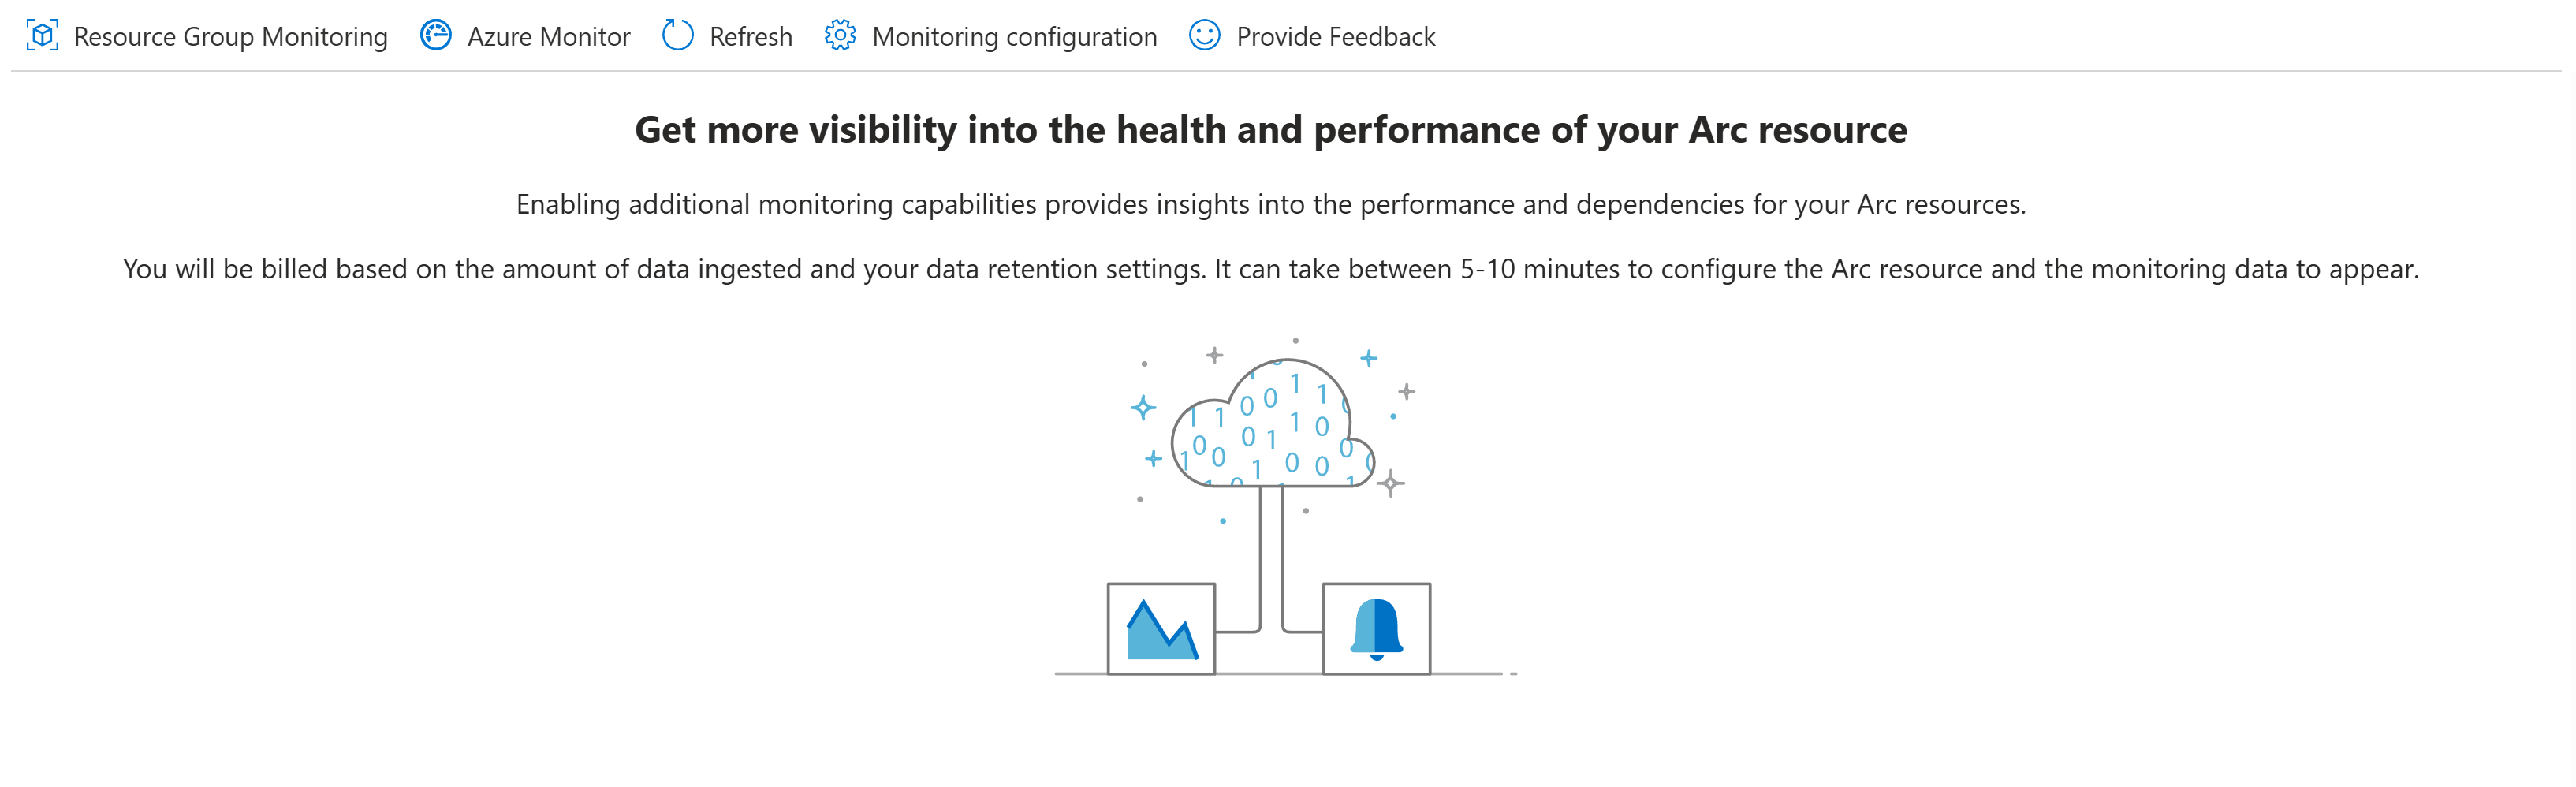
Task: Click the Monitoring configuration gear icon
Action: 839,36
